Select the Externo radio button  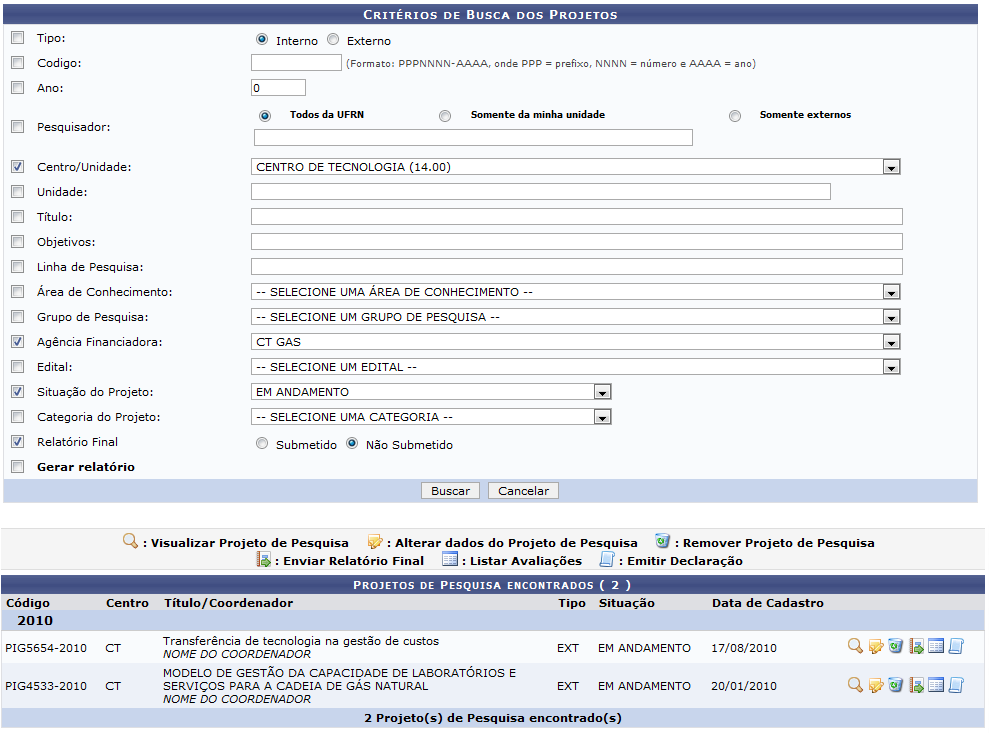point(332,40)
